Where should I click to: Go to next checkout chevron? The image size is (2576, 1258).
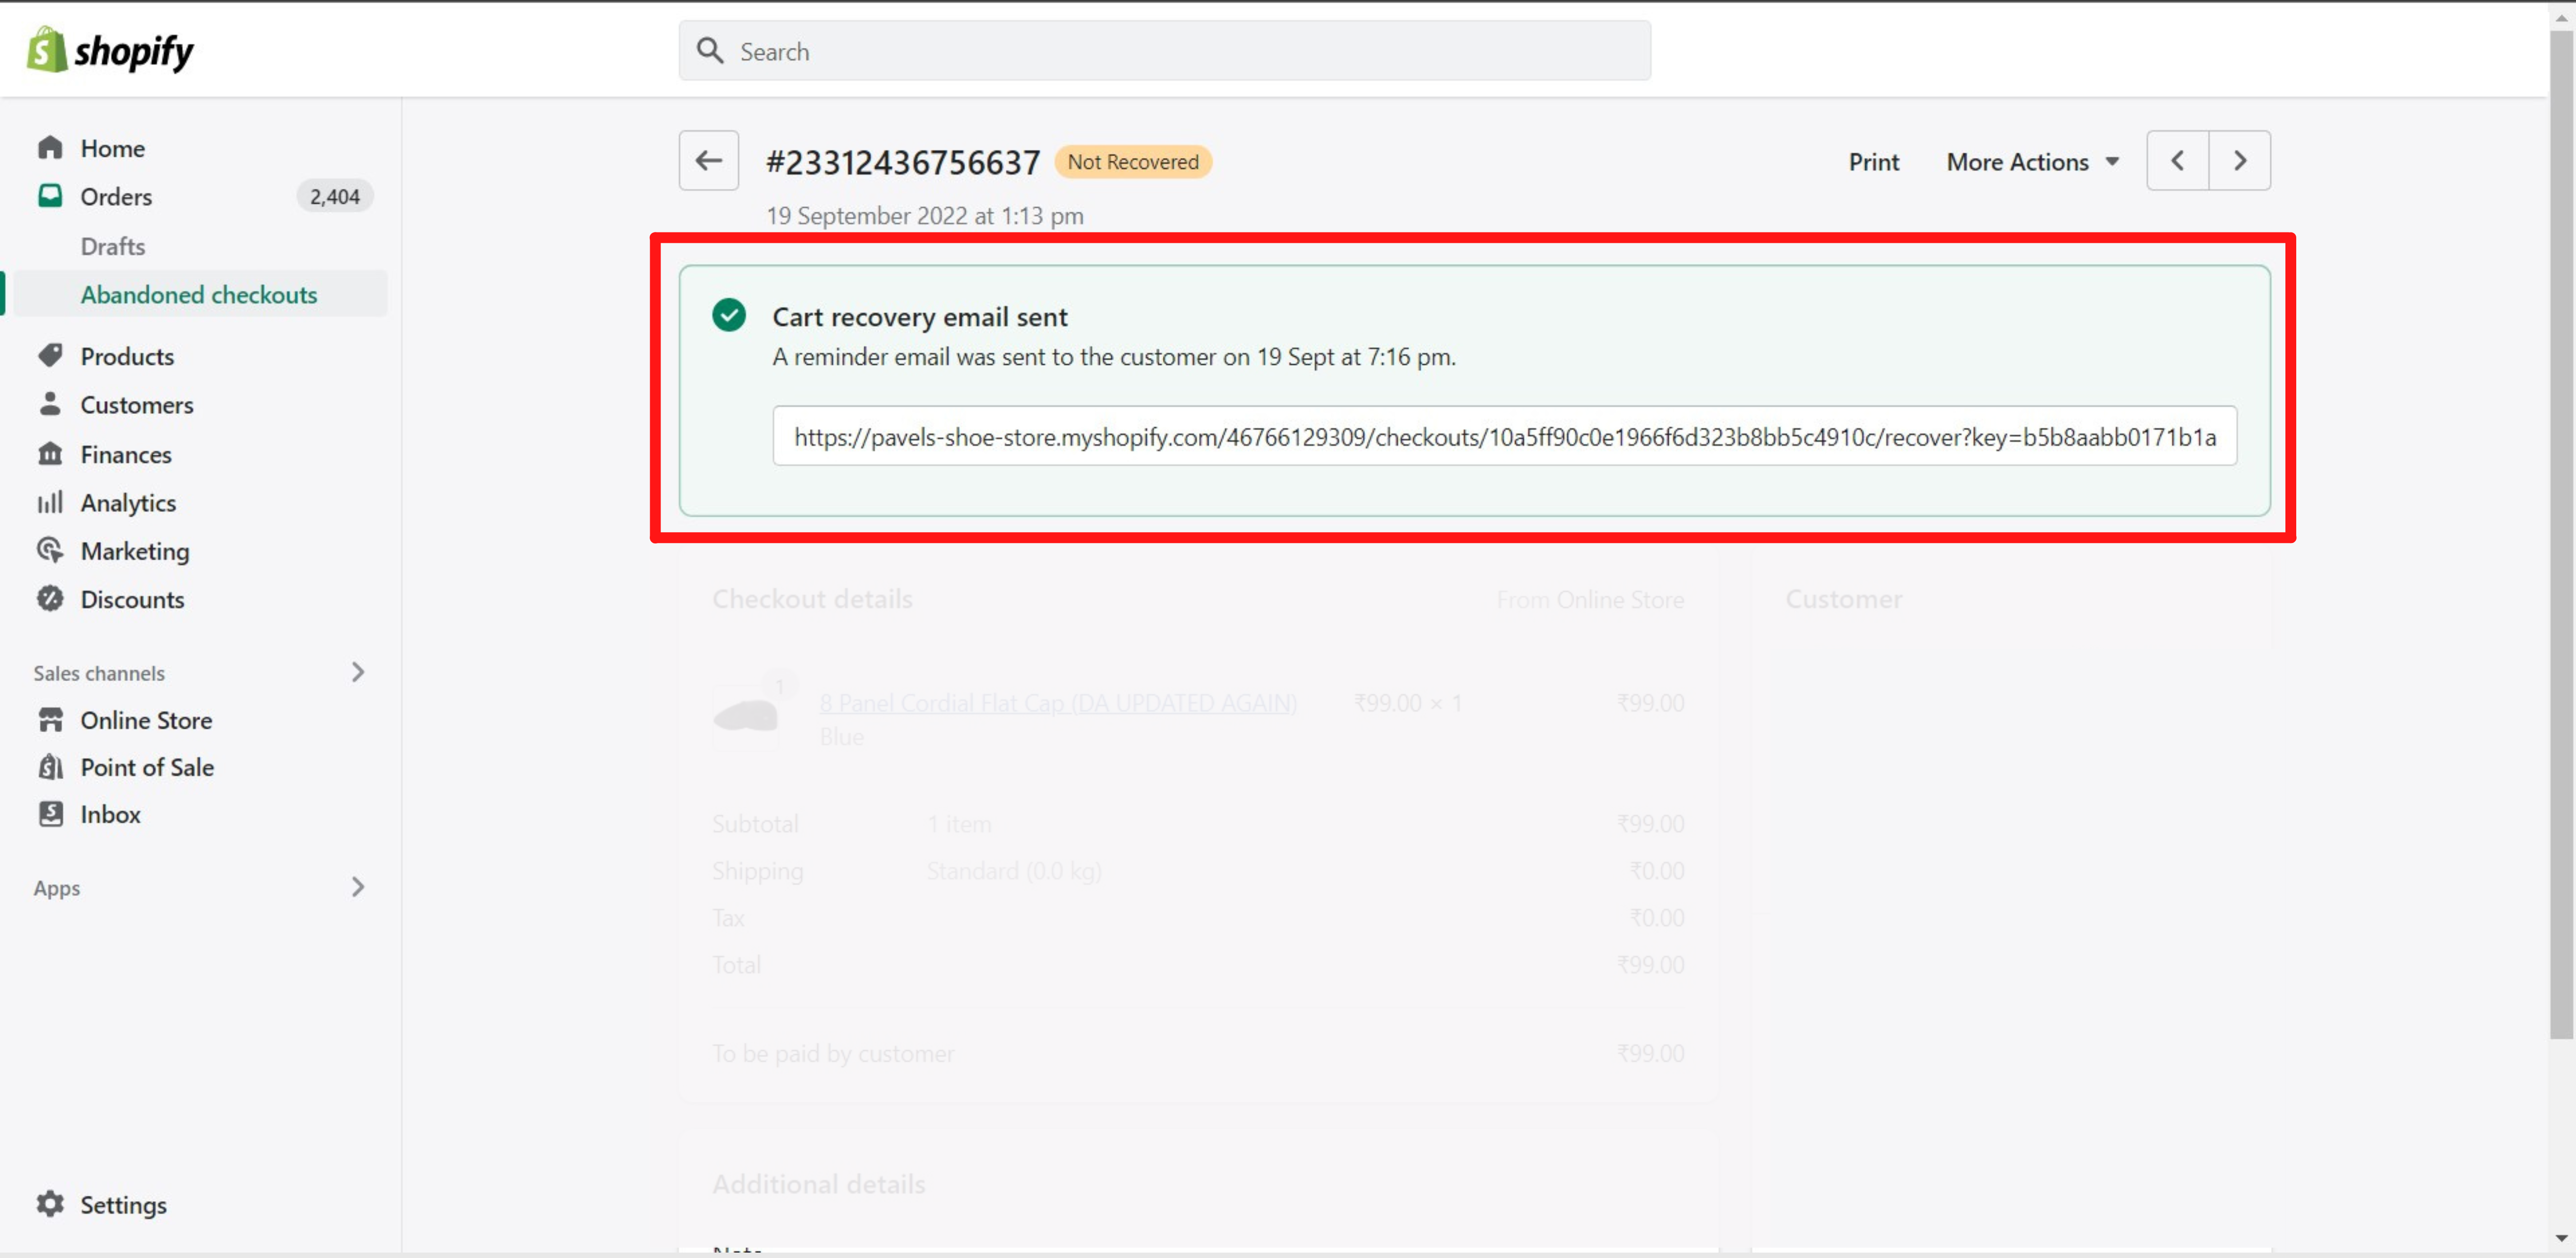point(2240,160)
